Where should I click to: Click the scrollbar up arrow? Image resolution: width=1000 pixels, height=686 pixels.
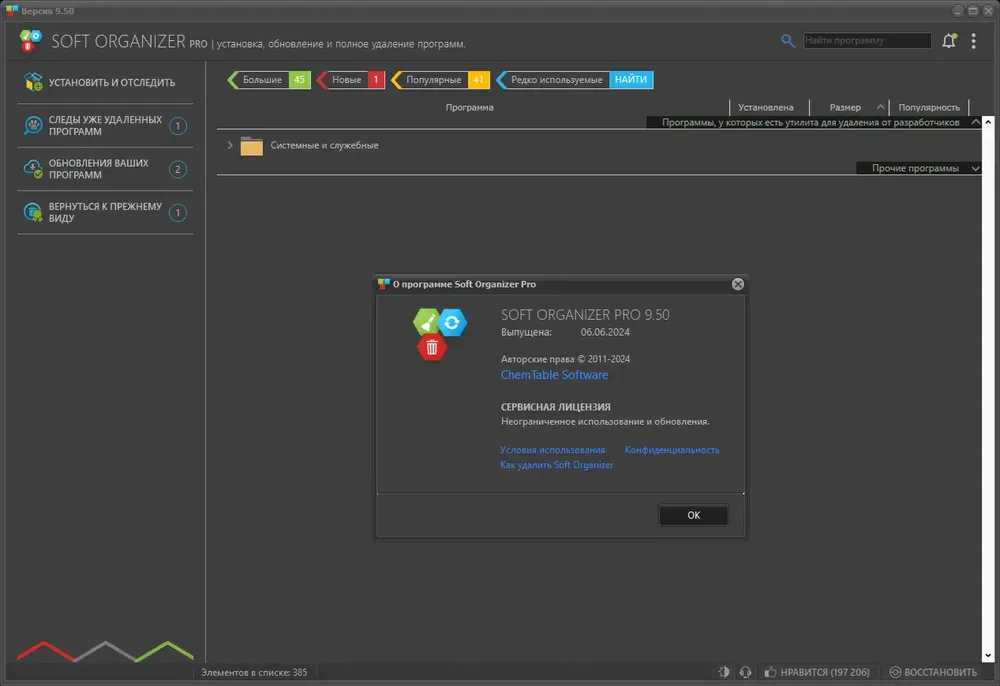[988, 121]
